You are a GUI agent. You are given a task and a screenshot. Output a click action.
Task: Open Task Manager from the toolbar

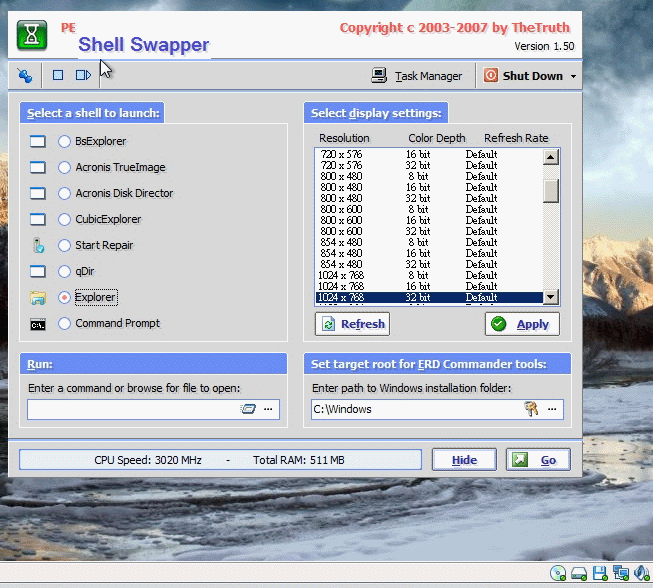tap(417, 76)
